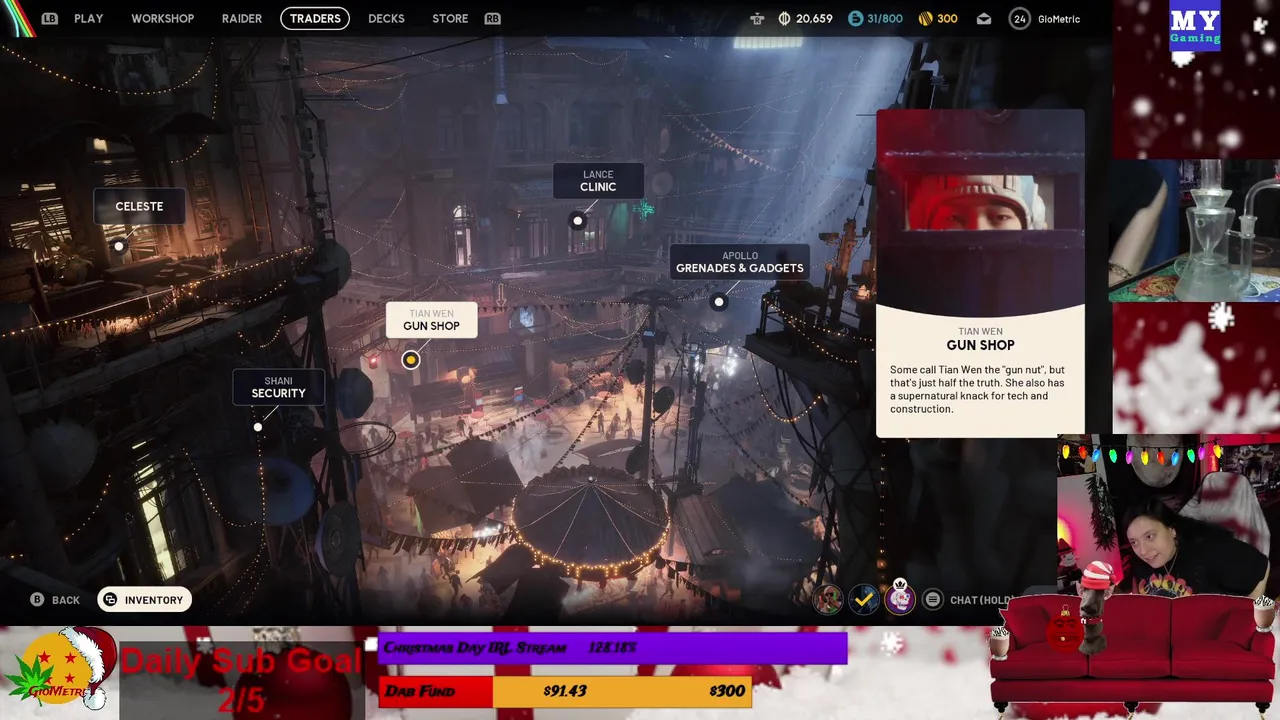Click the Daily Sub Goal 2/5 text
Screen dimensions: 1280x720
(241, 678)
